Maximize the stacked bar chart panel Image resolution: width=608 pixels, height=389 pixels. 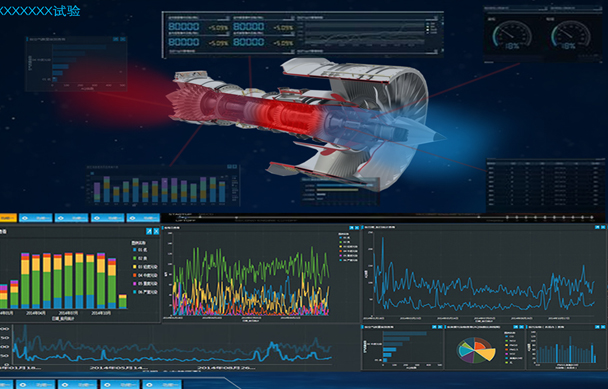tap(149, 231)
